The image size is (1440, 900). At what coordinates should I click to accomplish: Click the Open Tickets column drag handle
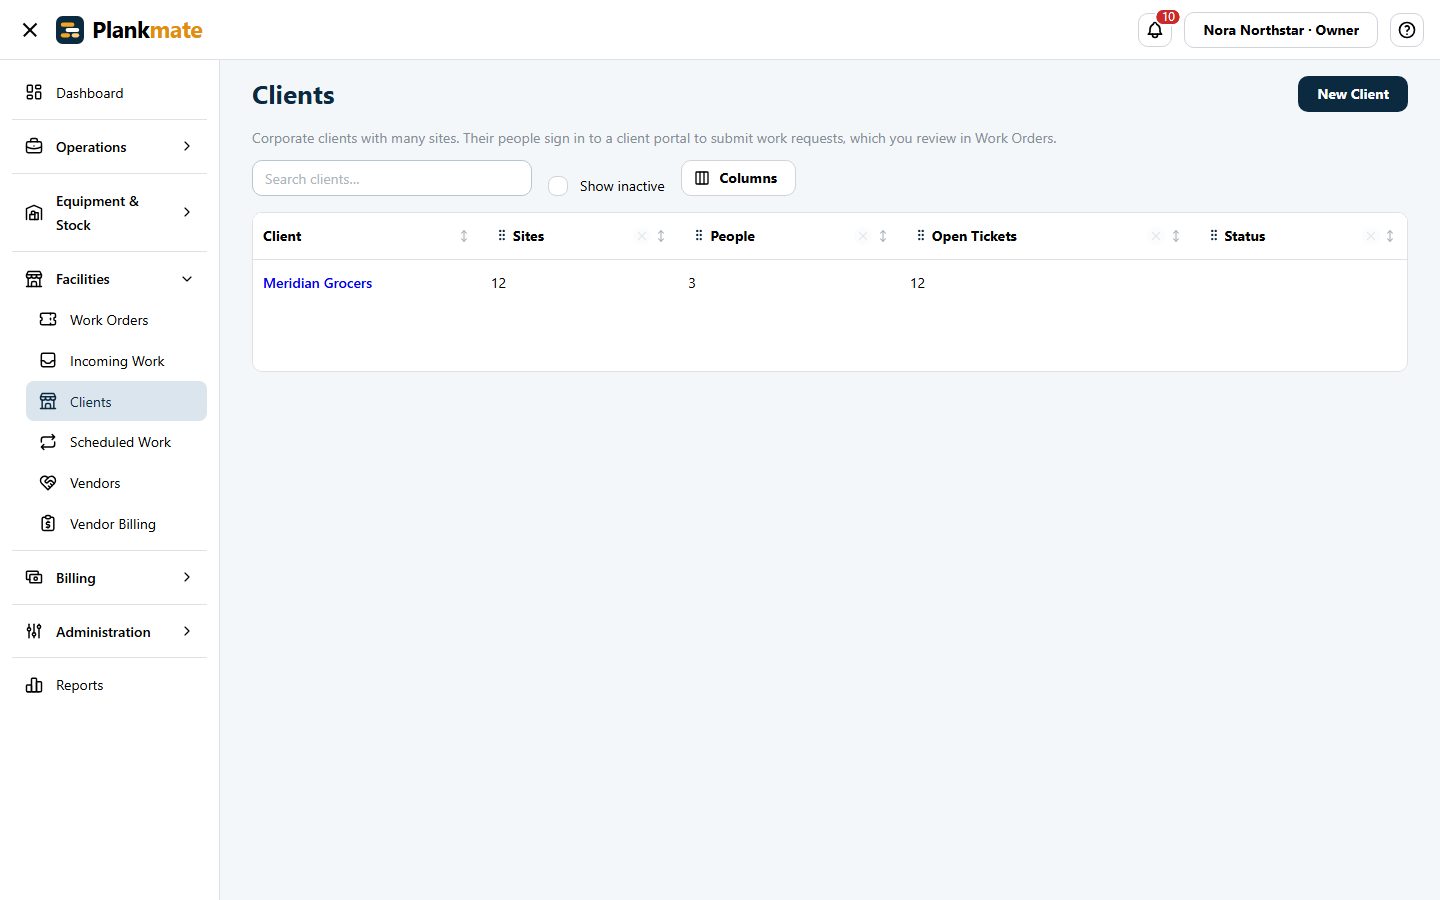click(x=920, y=236)
